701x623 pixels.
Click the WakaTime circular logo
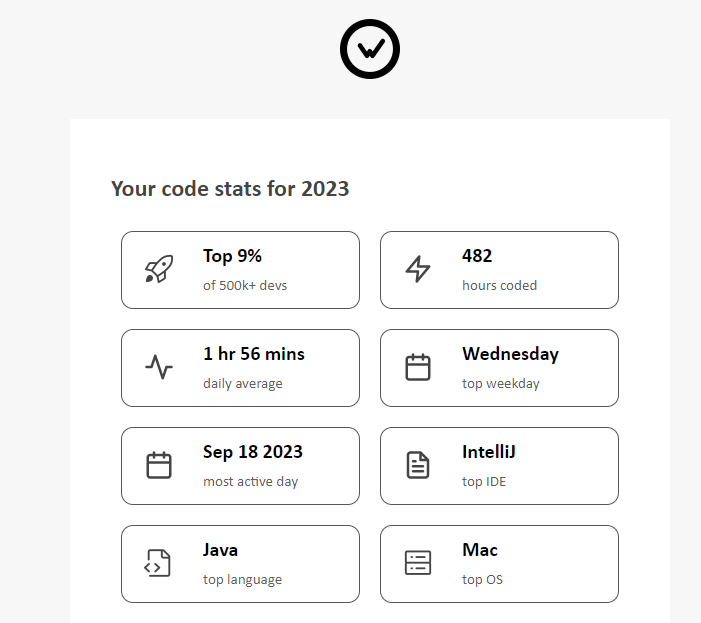(x=370, y=49)
